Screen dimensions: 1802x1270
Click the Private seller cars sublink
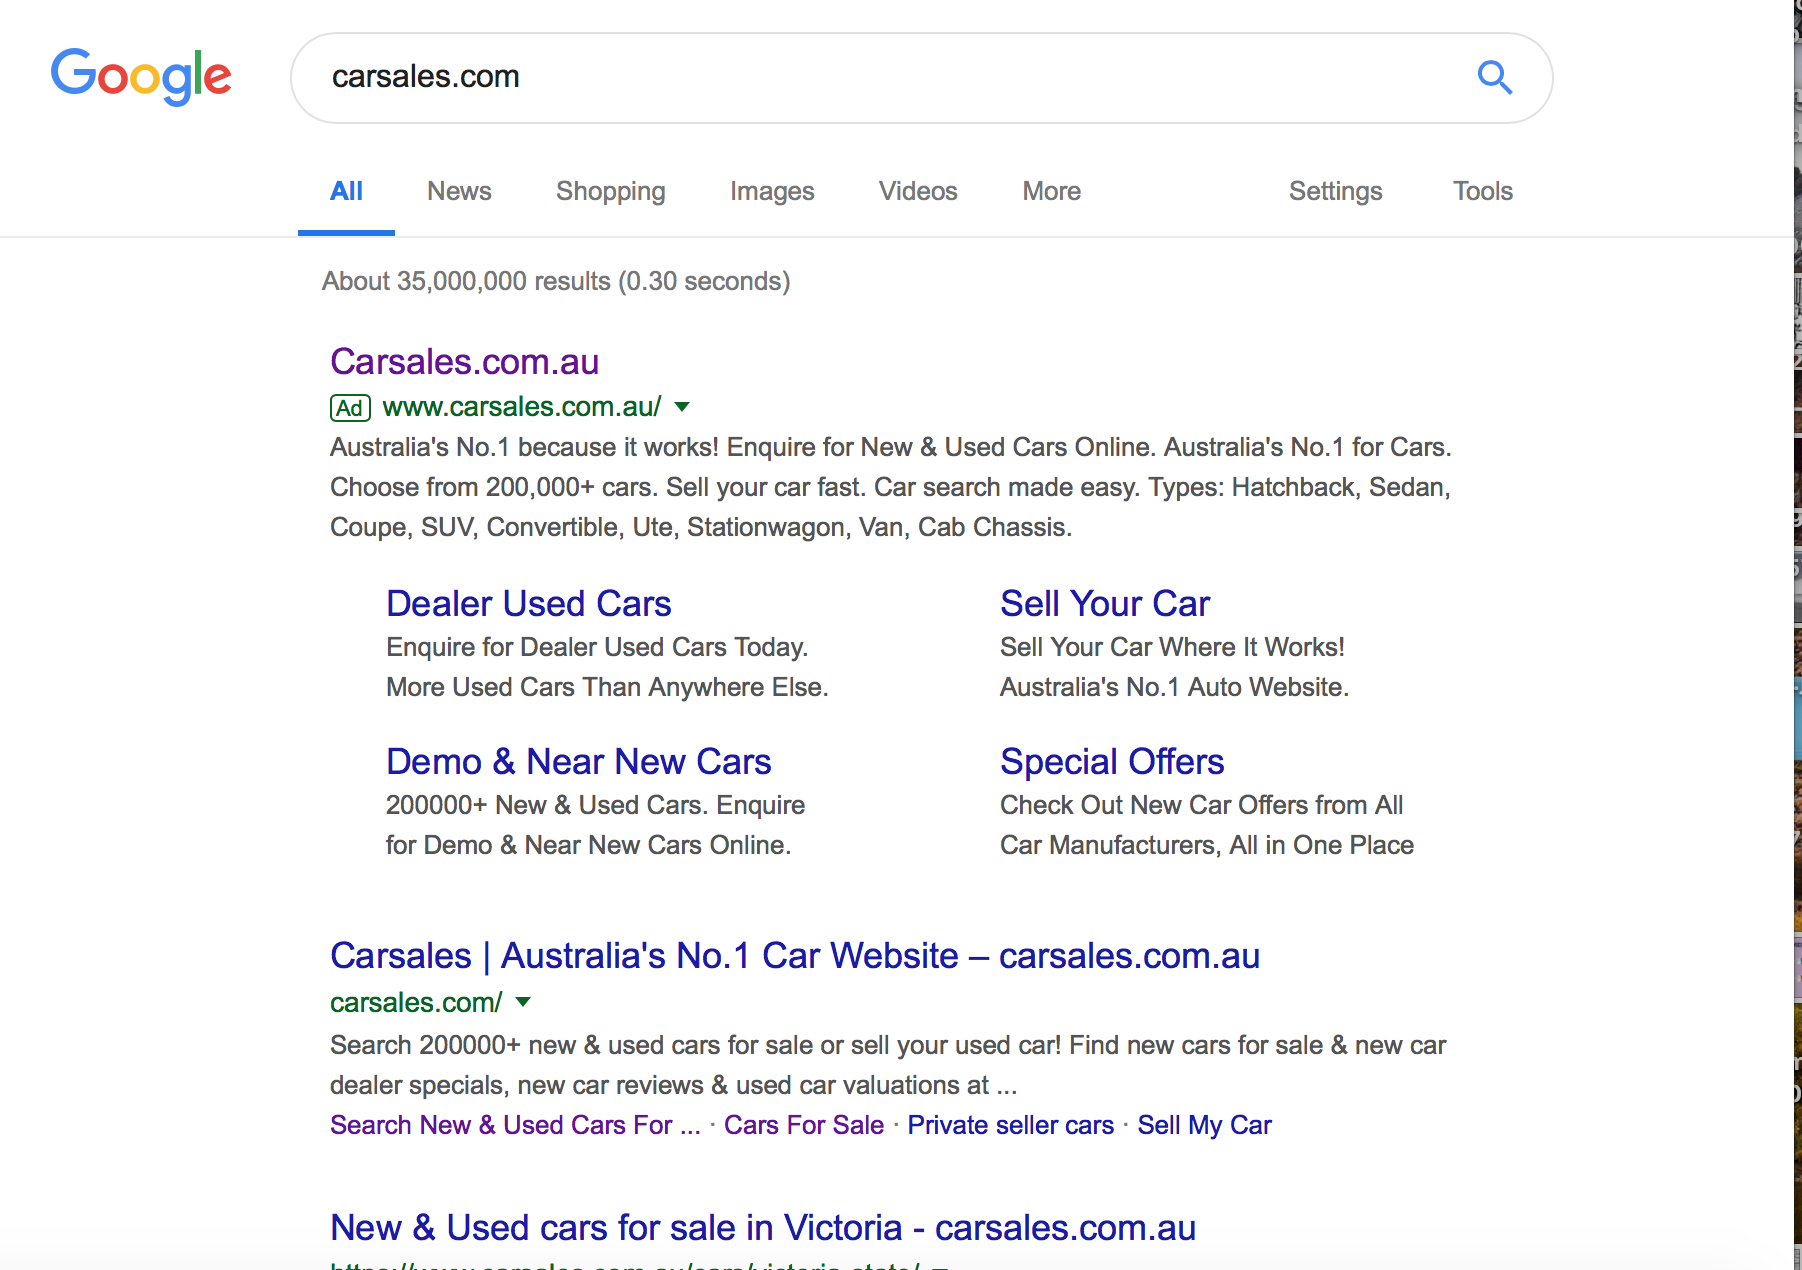1010,1125
